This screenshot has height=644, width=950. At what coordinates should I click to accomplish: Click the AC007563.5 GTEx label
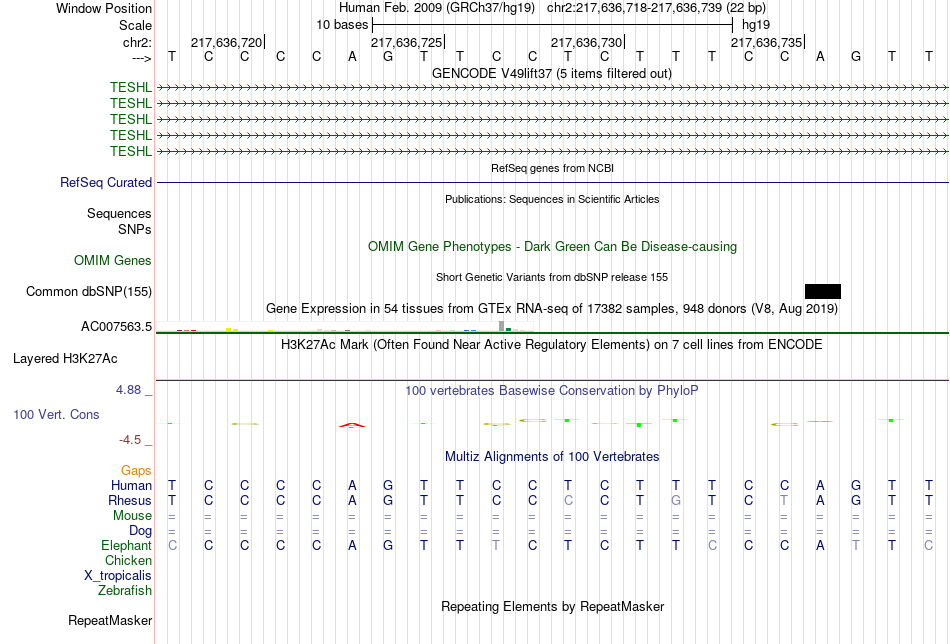coord(116,327)
